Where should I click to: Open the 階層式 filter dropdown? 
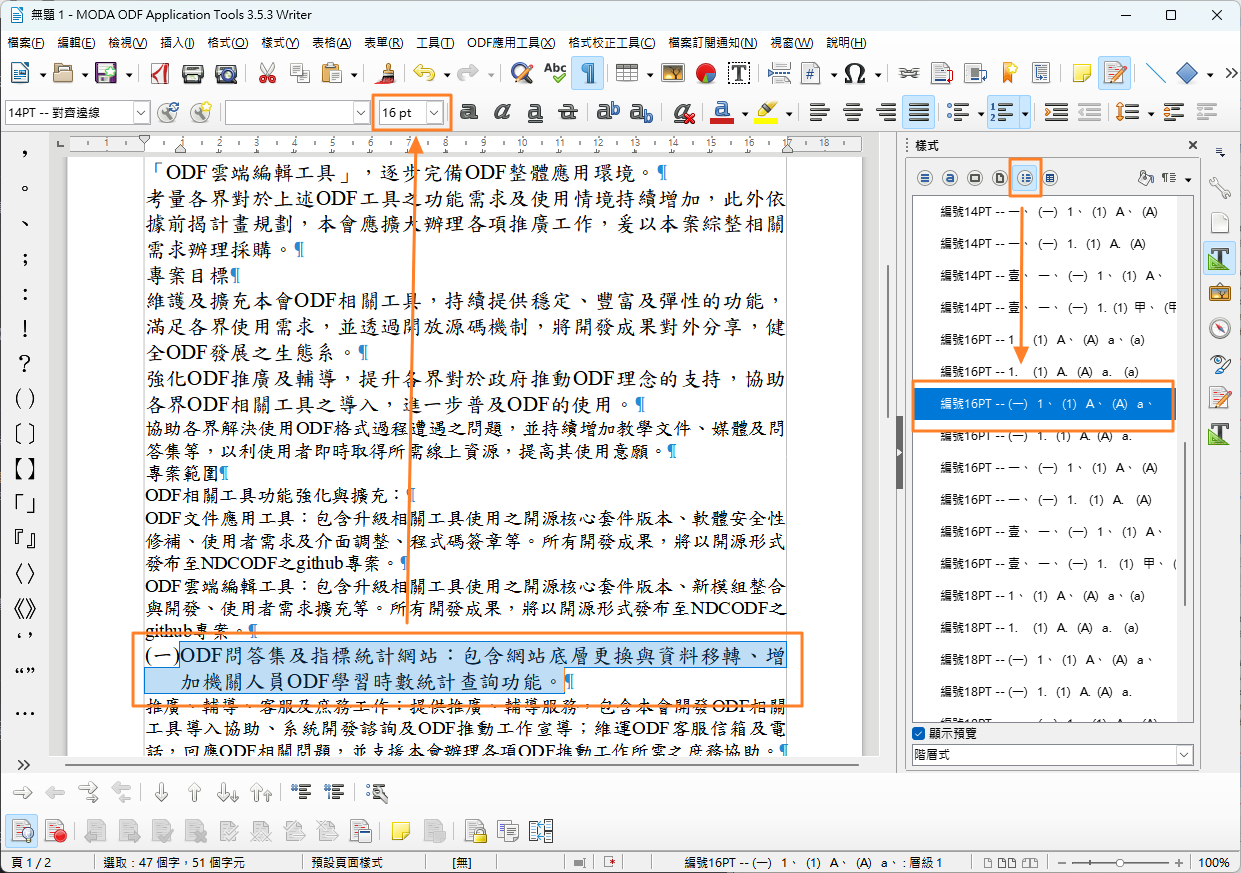coord(1184,755)
